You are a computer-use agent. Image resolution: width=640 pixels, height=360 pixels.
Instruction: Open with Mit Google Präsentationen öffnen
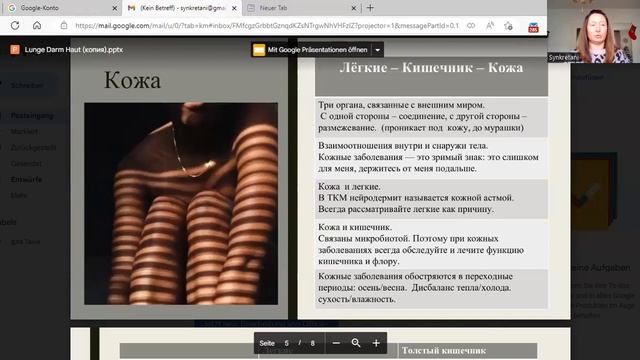[311, 50]
